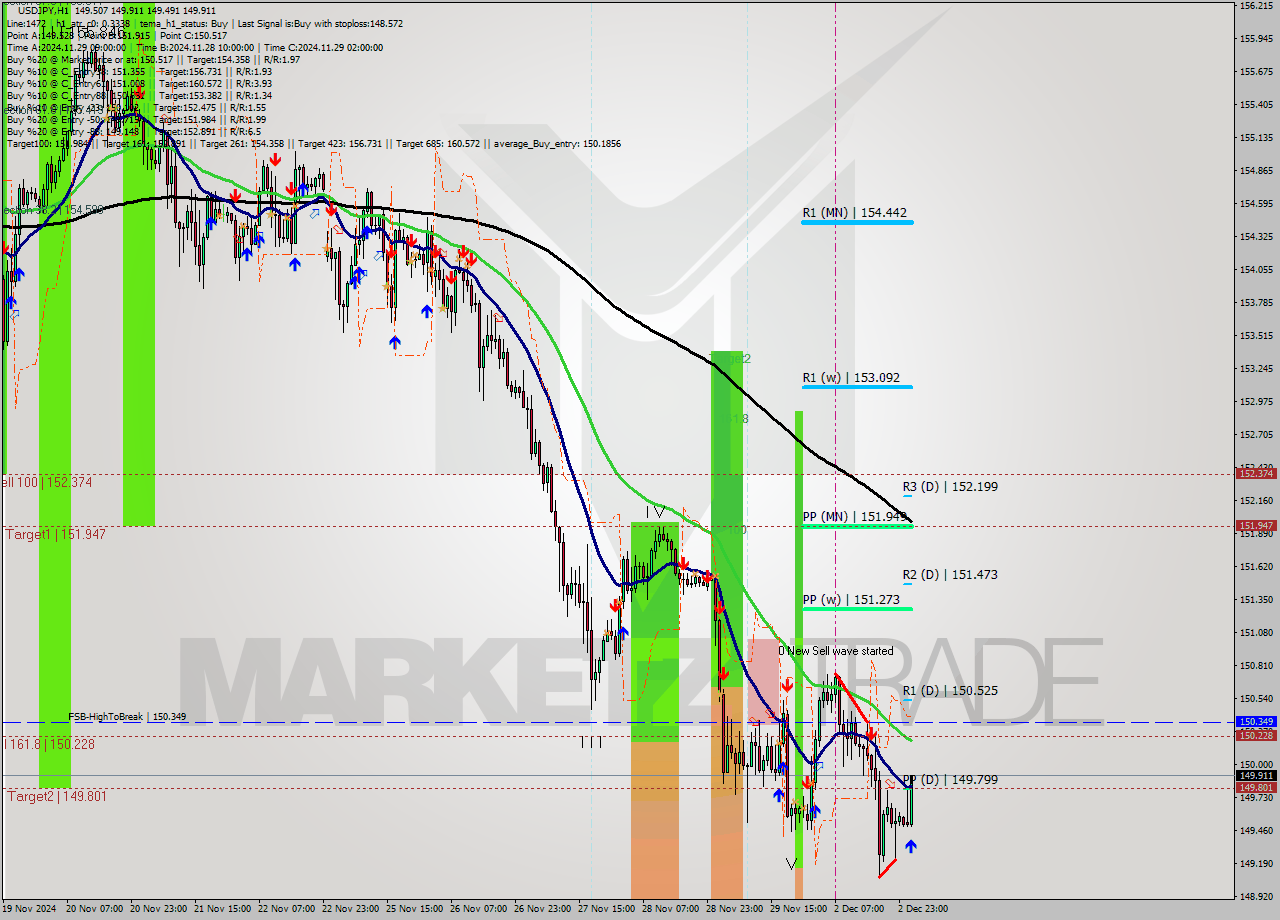Click the 152.705 price axis value
Image resolution: width=1280 pixels, height=920 pixels.
1256,434
